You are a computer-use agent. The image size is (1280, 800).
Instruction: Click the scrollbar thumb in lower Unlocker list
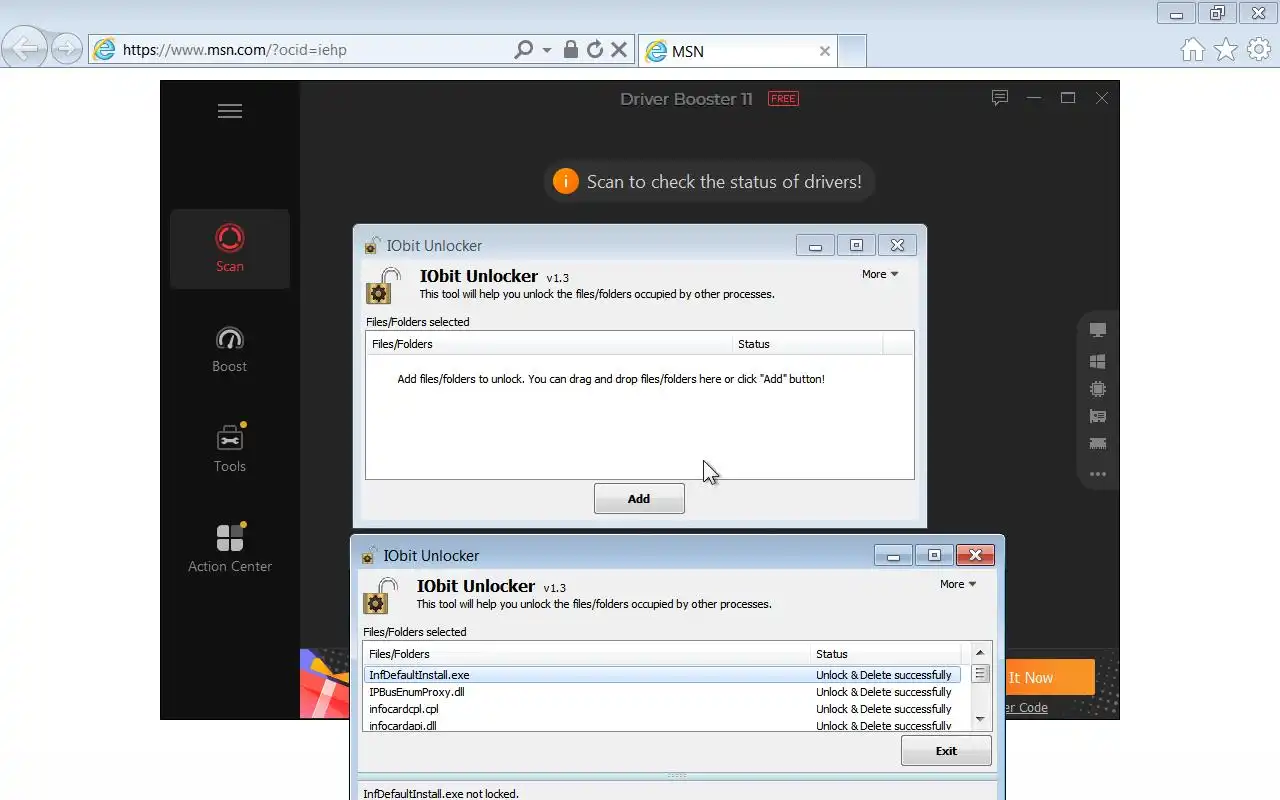coord(980,674)
